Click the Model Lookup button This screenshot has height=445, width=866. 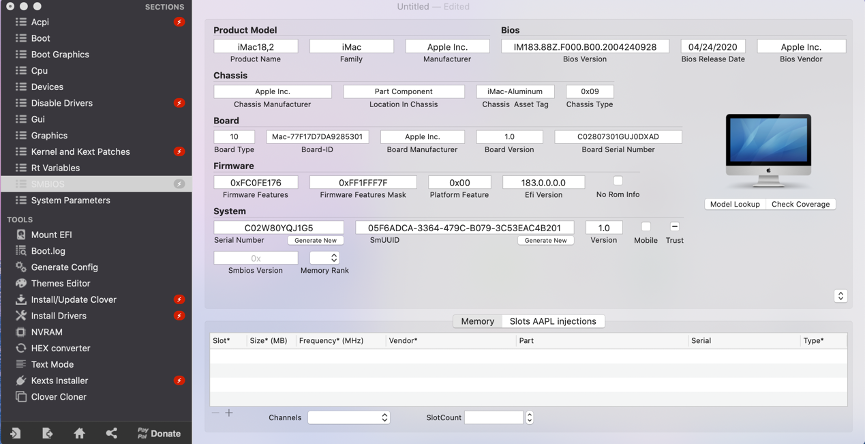click(735, 204)
